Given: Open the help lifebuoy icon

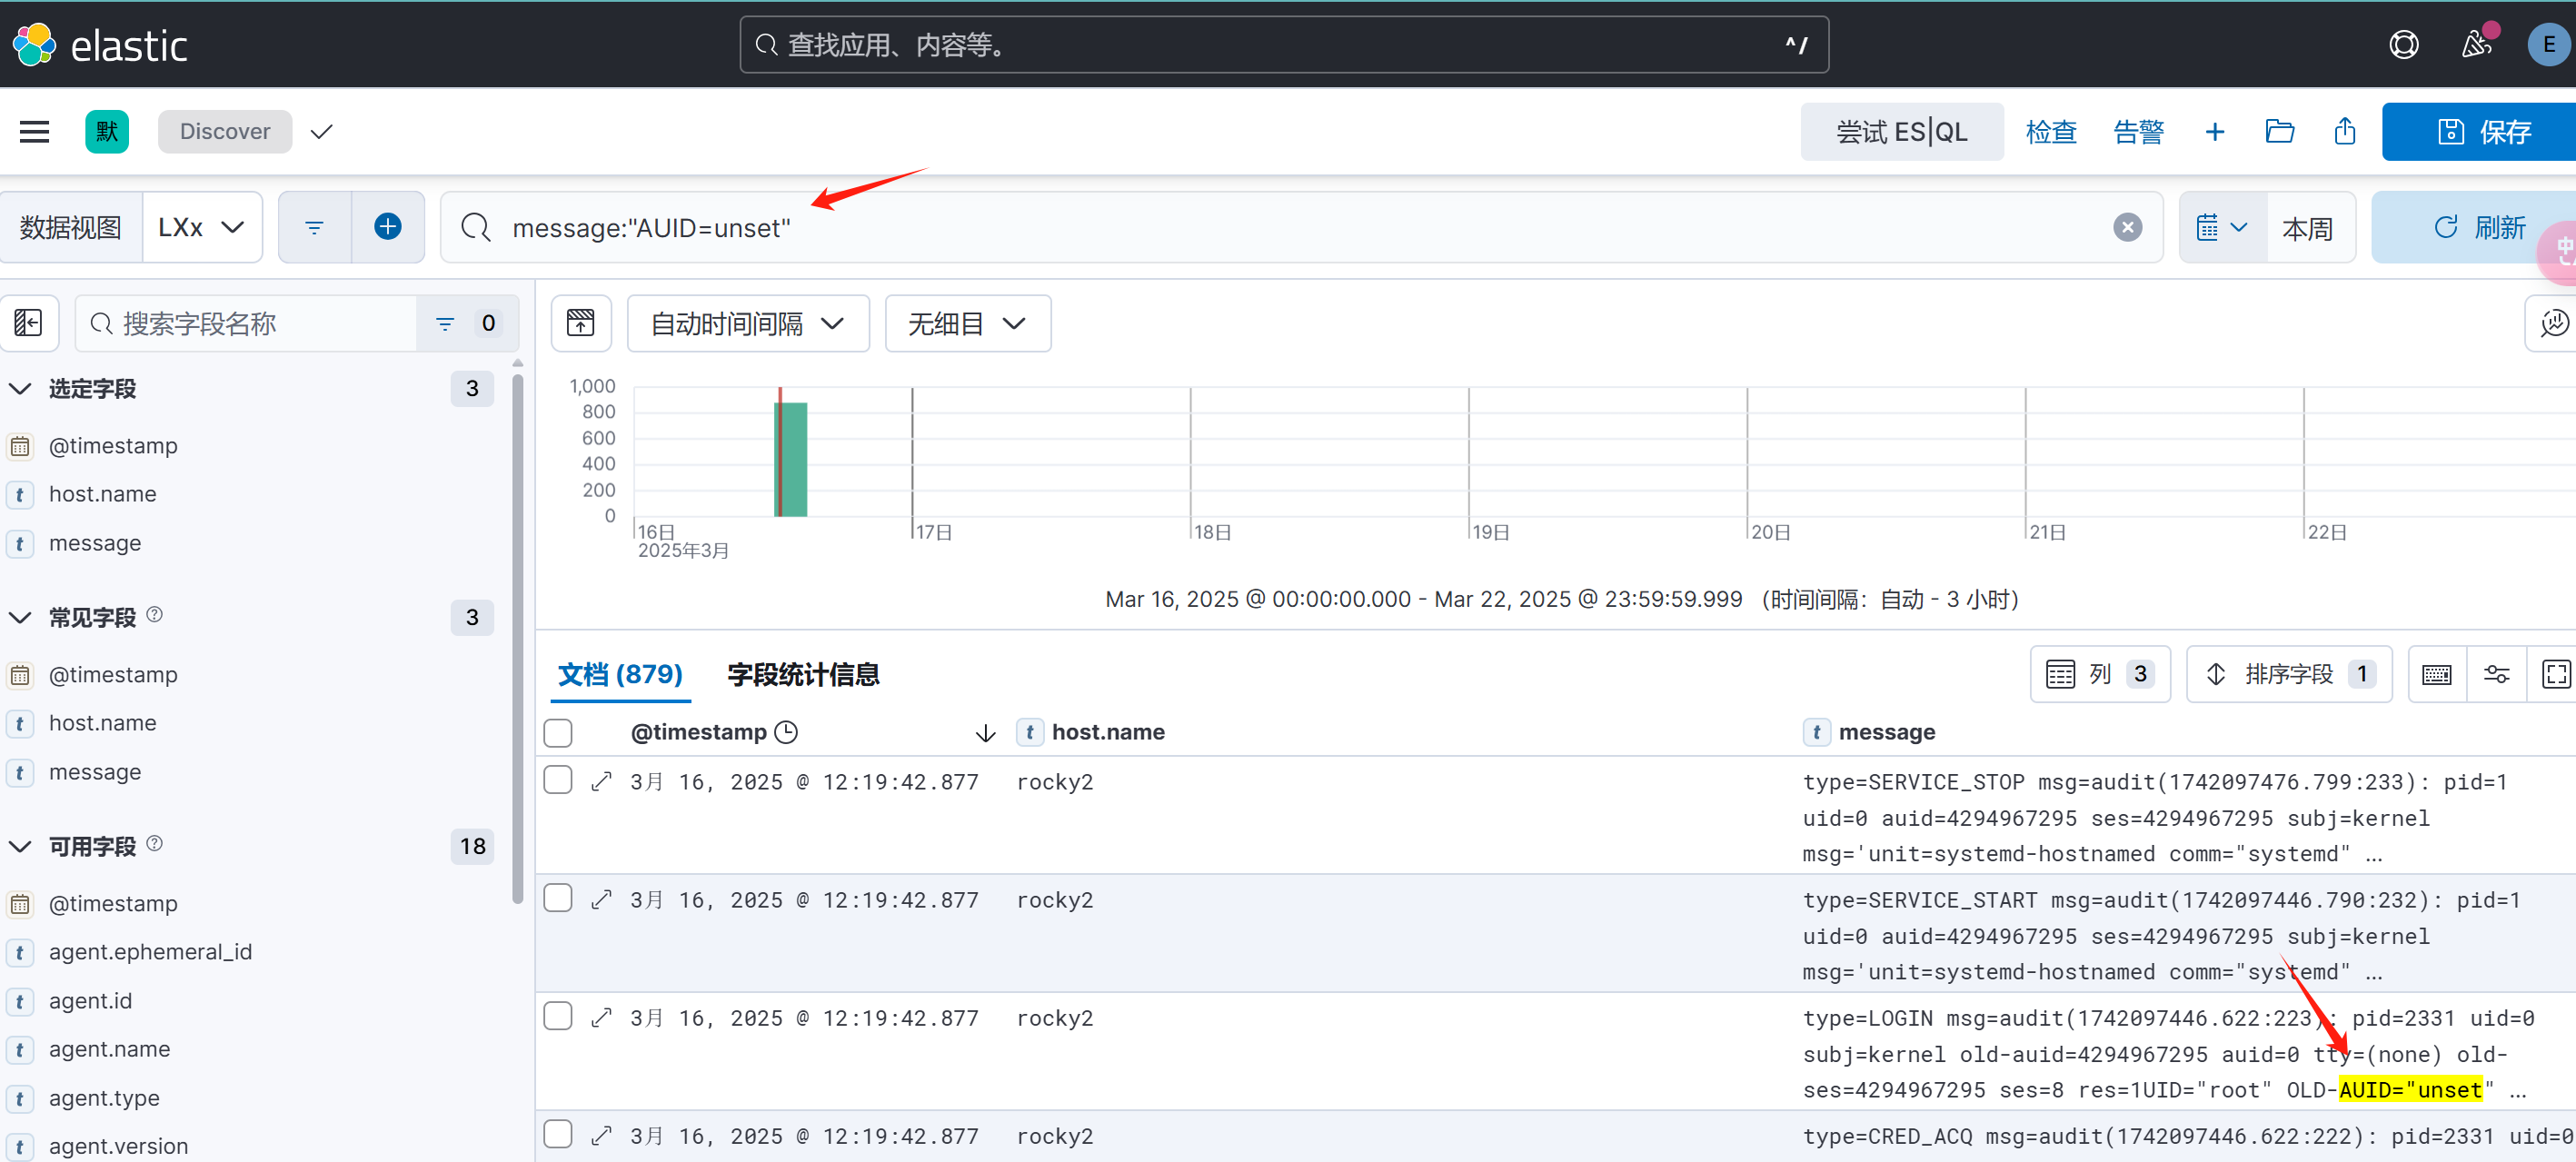Looking at the screenshot, I should coord(2403,45).
